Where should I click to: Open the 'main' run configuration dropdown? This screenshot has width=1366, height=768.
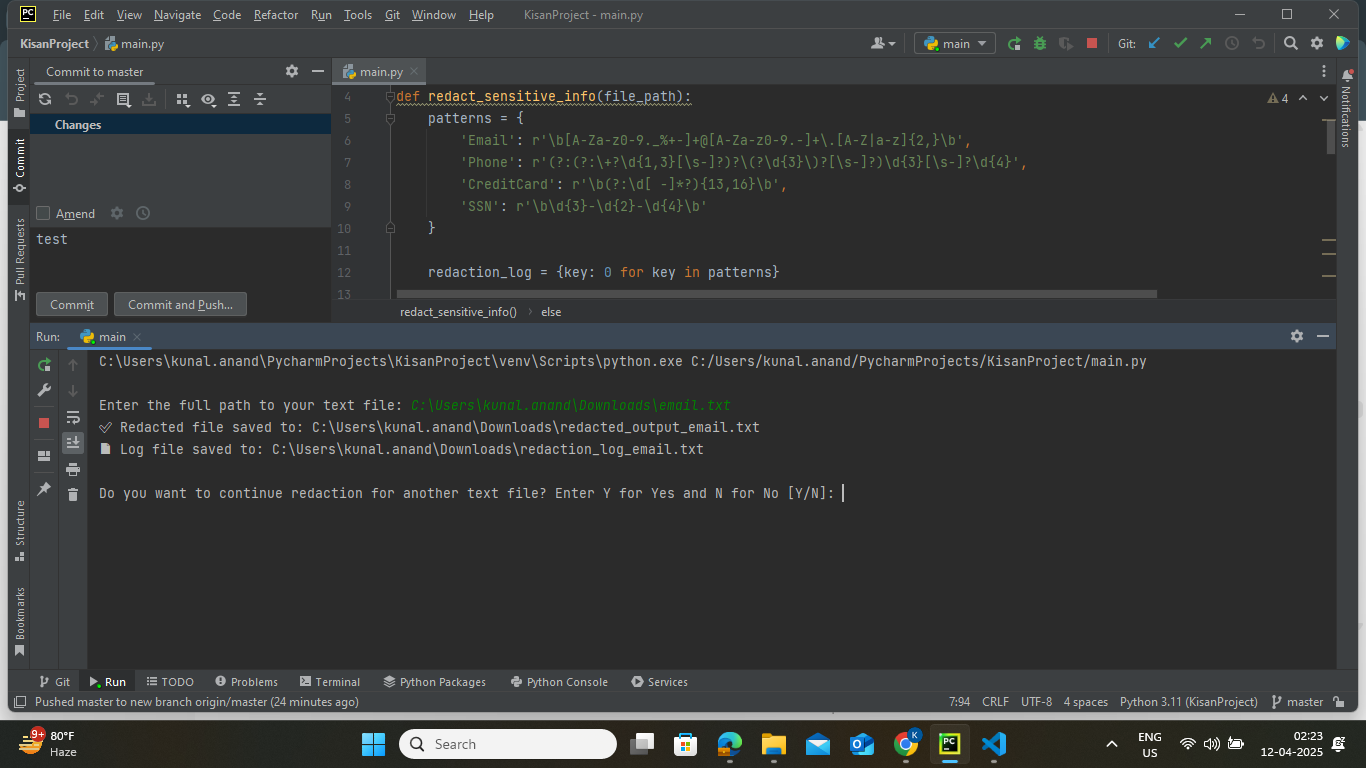955,43
